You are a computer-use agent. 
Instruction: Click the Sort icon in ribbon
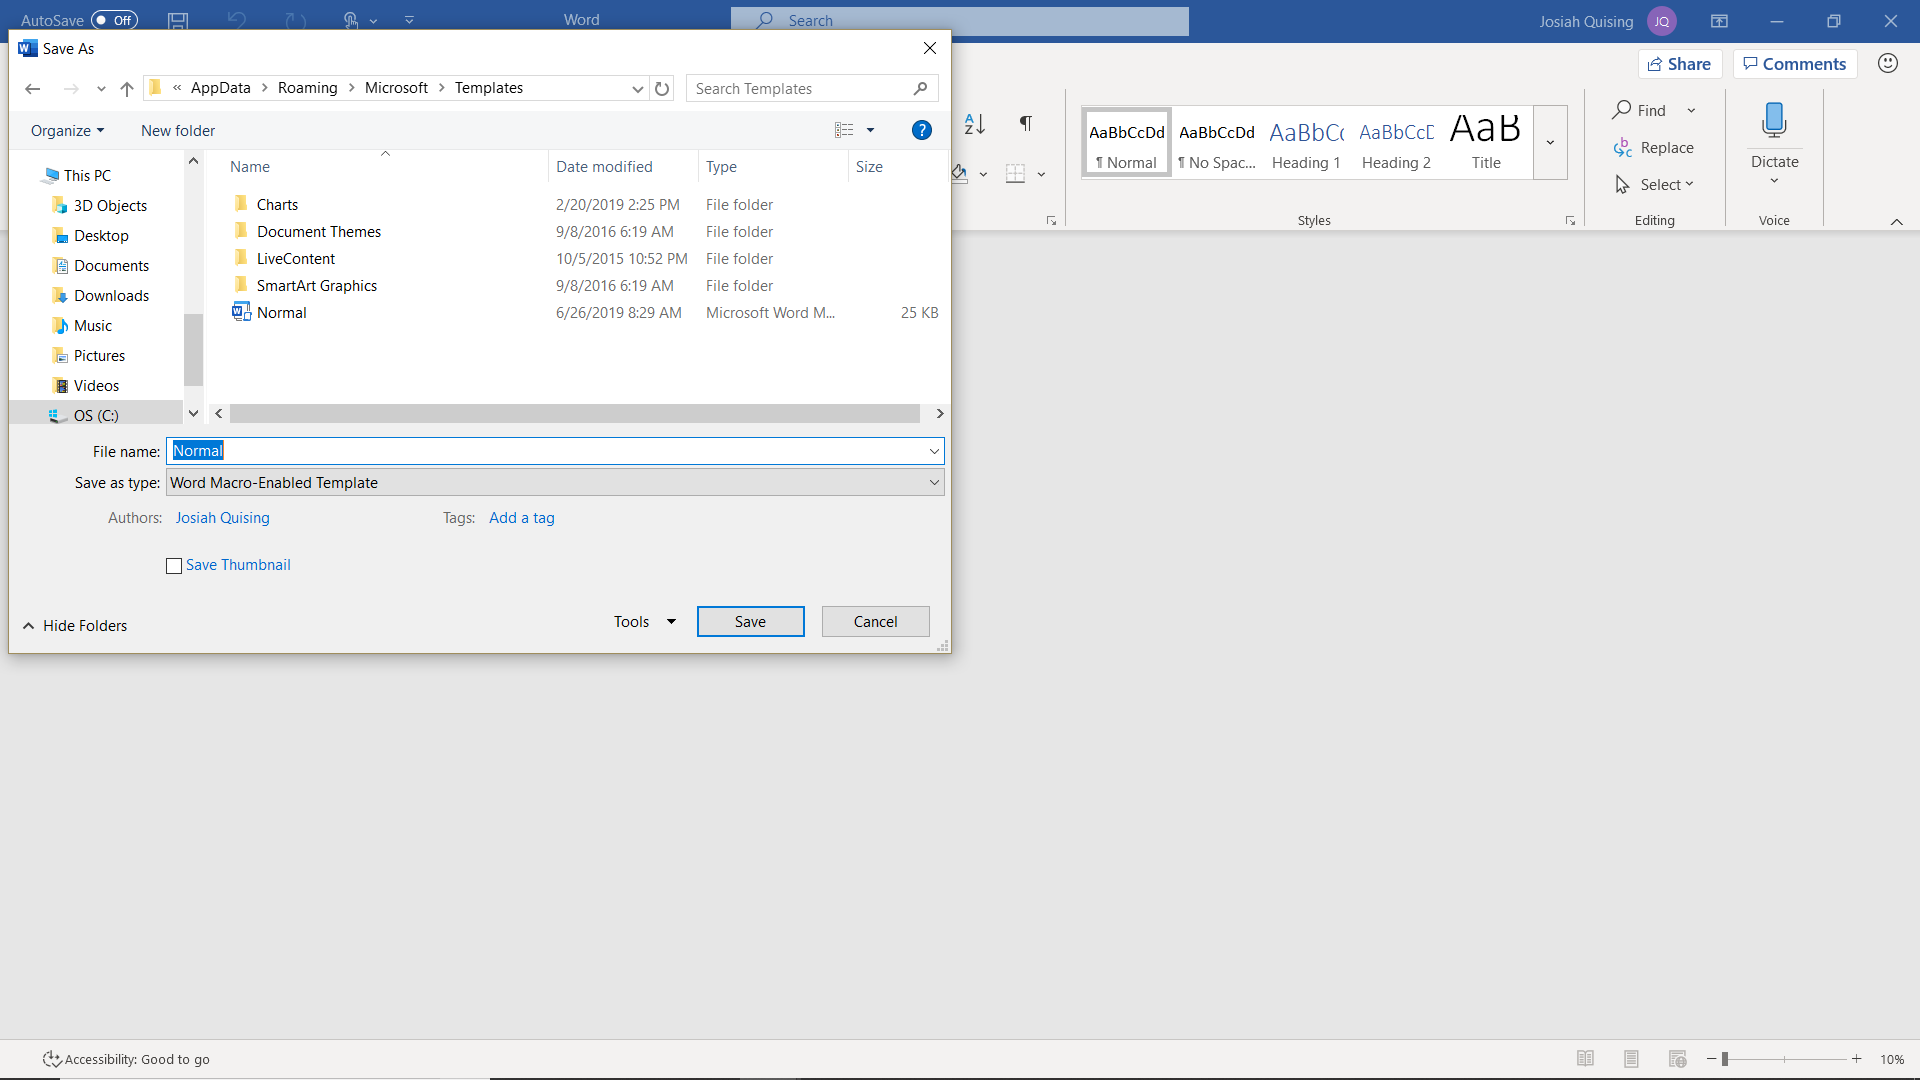point(975,124)
